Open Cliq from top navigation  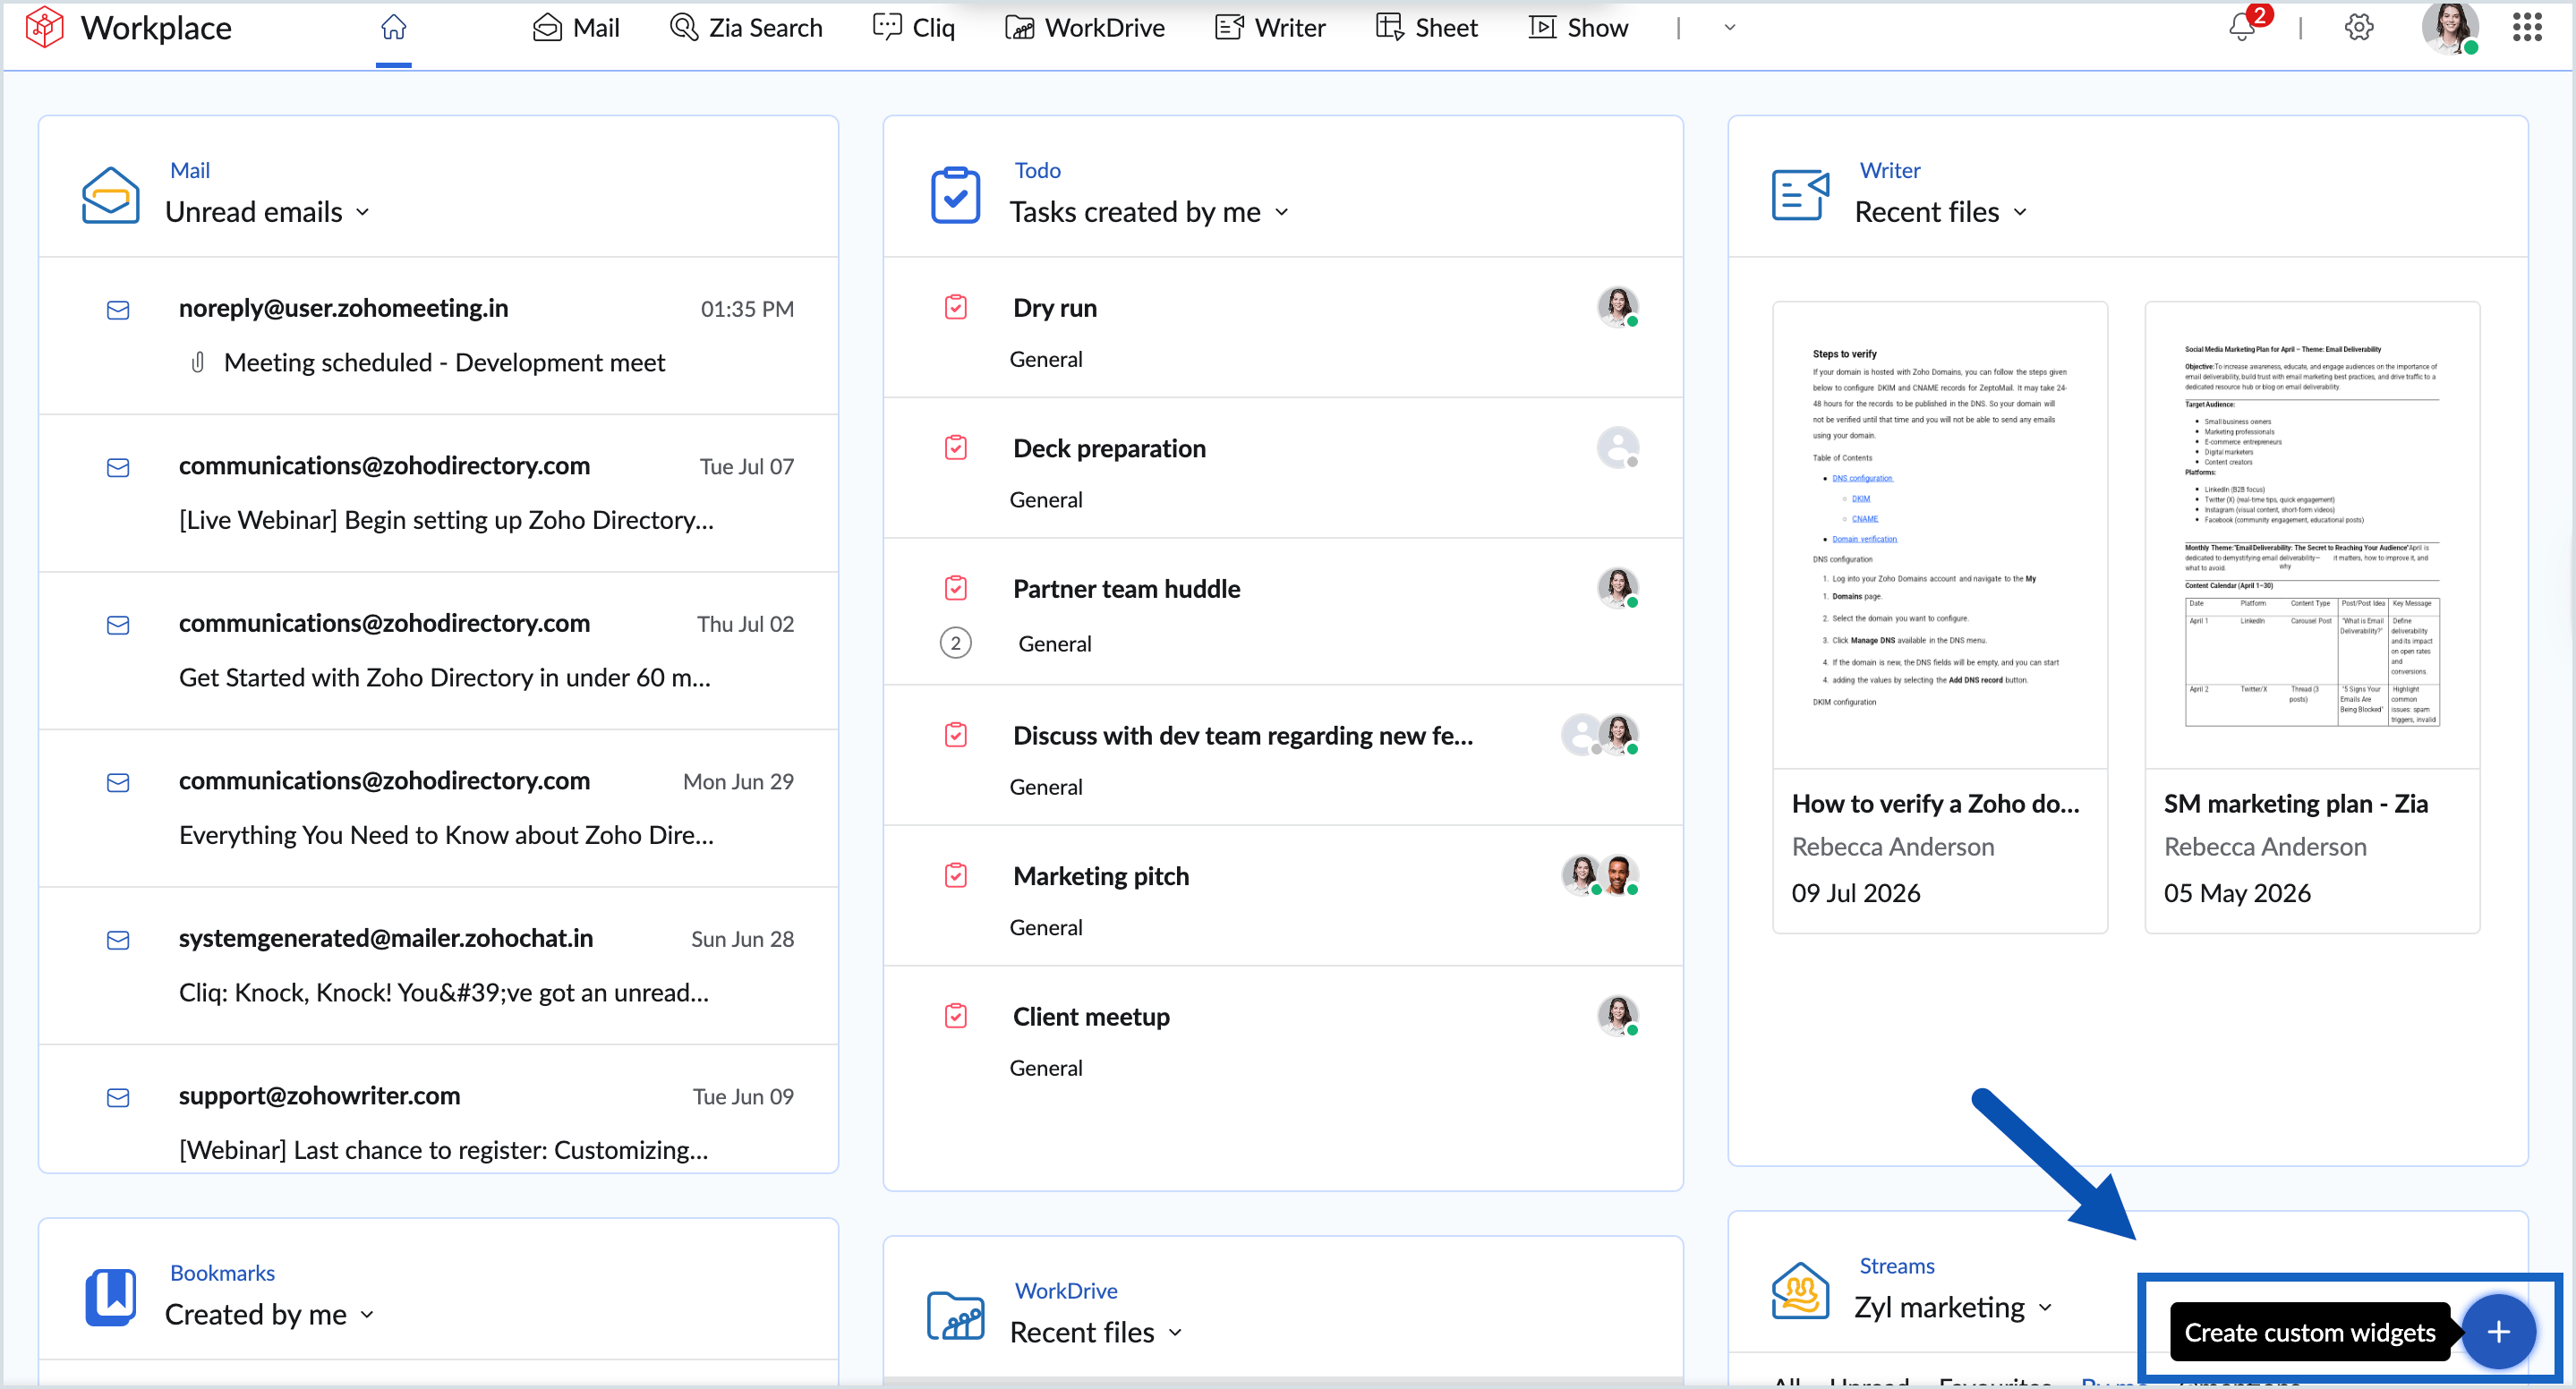(914, 28)
